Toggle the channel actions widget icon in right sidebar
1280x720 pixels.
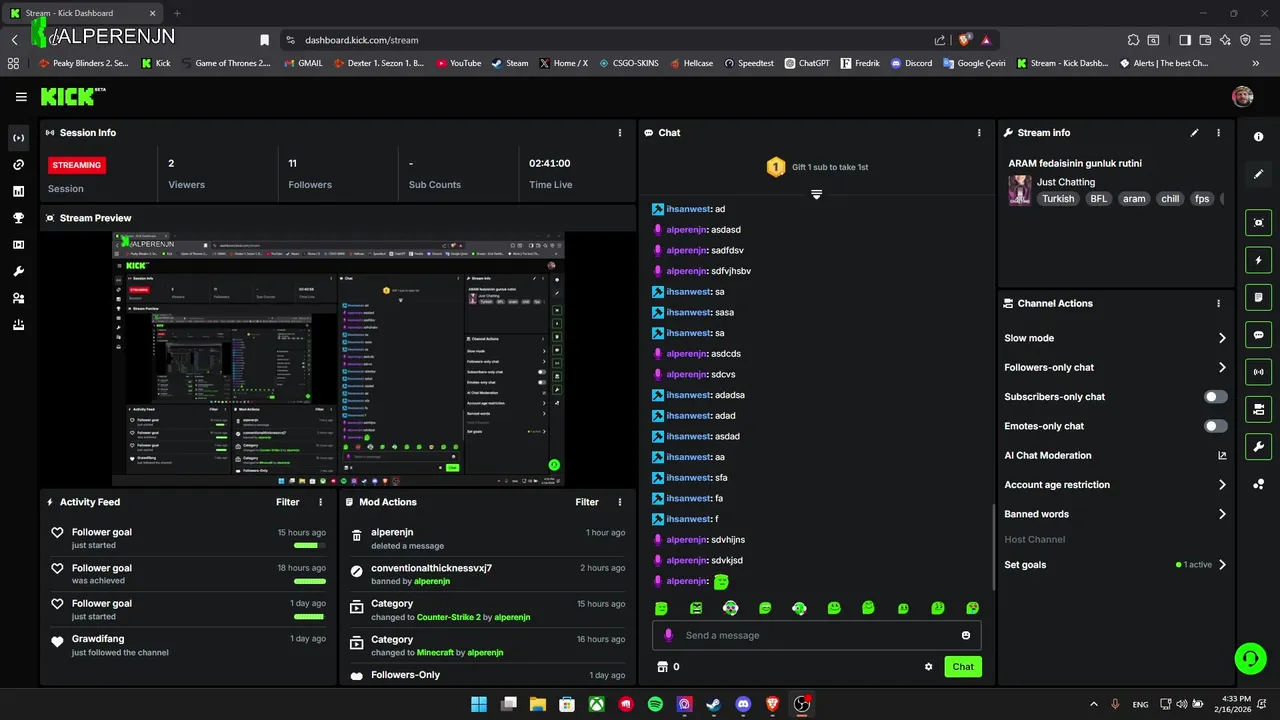click(x=1259, y=409)
